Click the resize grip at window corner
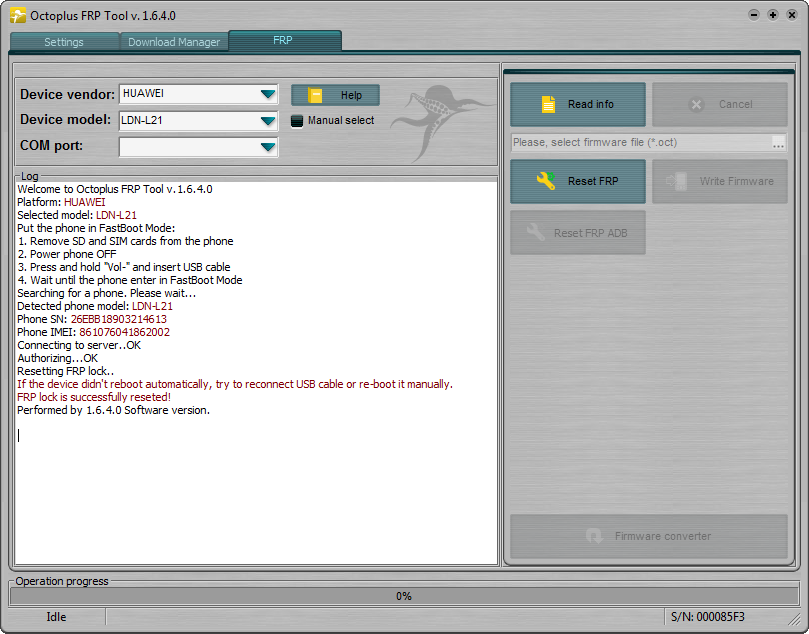The height and width of the screenshot is (634, 809). pyautogui.click(x=794, y=619)
